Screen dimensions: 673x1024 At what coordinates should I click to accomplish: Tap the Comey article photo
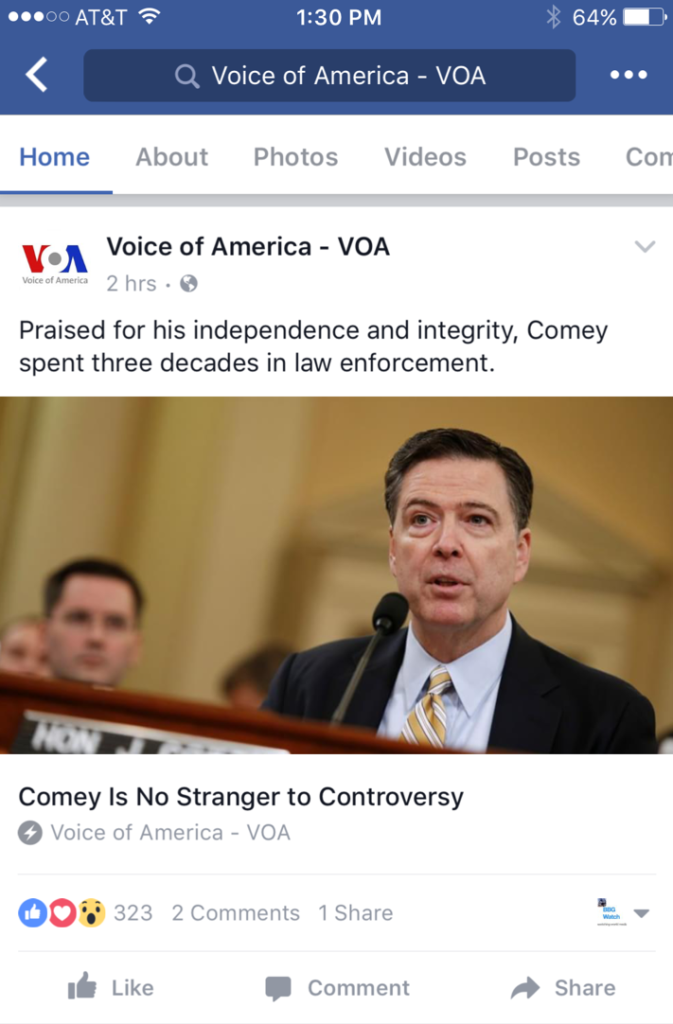(x=336, y=575)
